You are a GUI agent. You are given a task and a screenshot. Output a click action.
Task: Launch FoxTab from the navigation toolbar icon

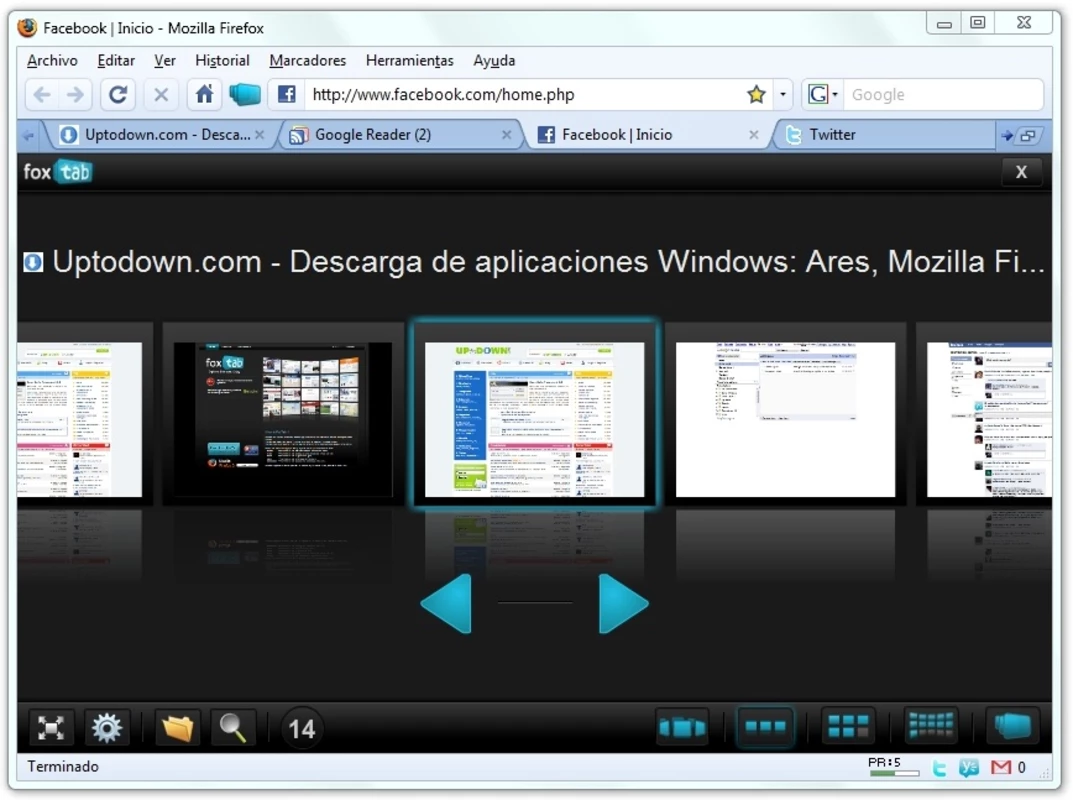(245, 94)
